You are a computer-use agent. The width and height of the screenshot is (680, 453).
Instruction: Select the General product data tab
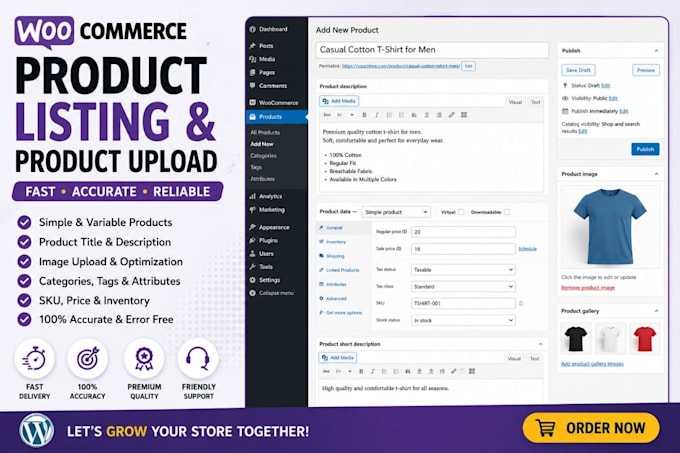tap(344, 228)
